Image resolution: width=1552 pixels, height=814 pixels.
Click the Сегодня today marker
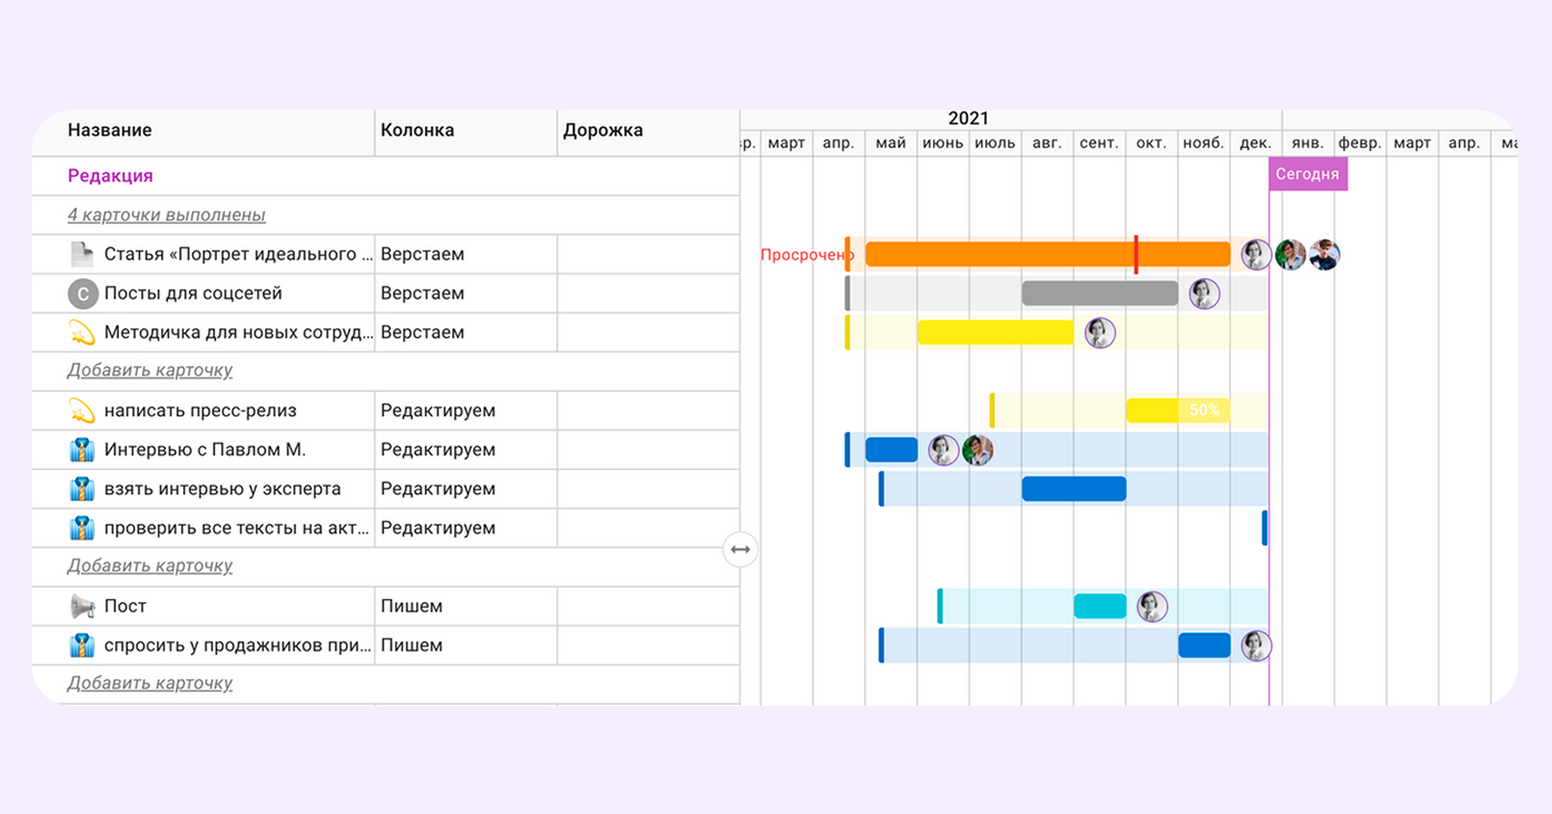[1307, 174]
